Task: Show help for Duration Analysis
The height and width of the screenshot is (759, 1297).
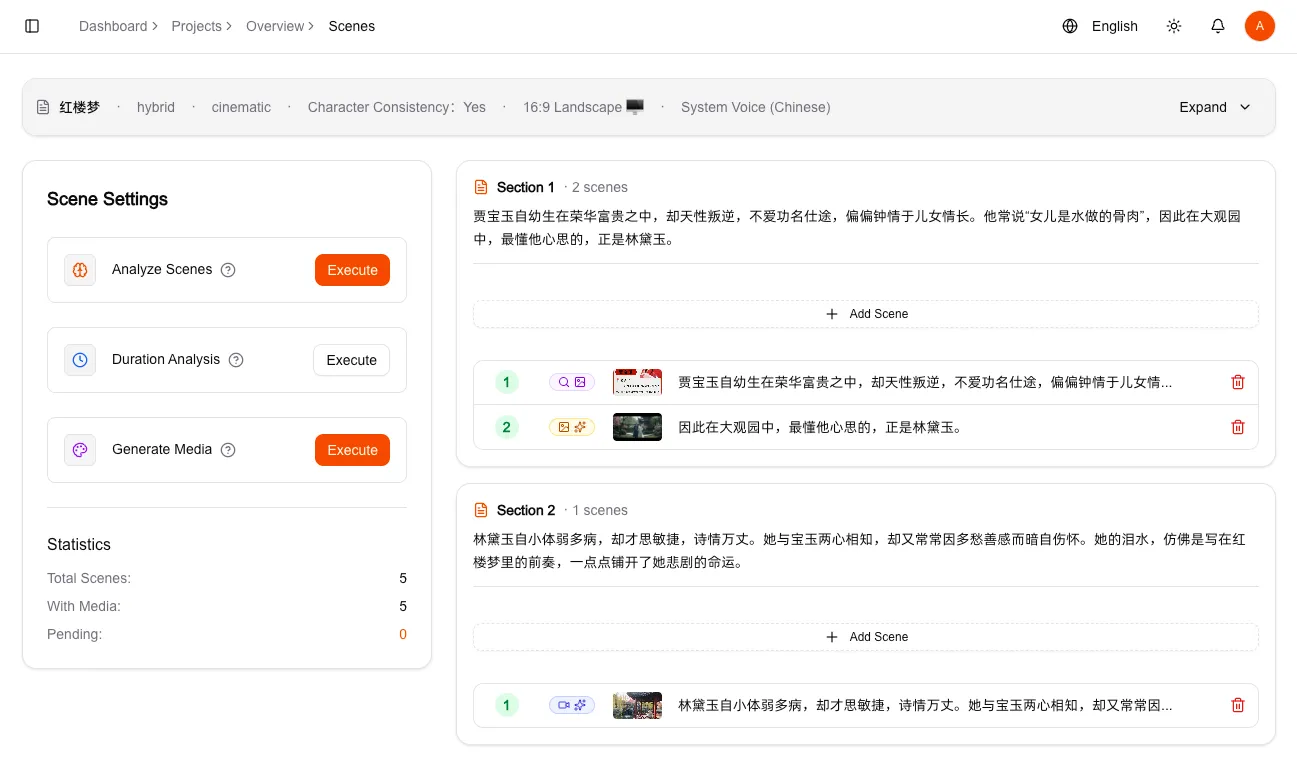Action: [x=236, y=360]
